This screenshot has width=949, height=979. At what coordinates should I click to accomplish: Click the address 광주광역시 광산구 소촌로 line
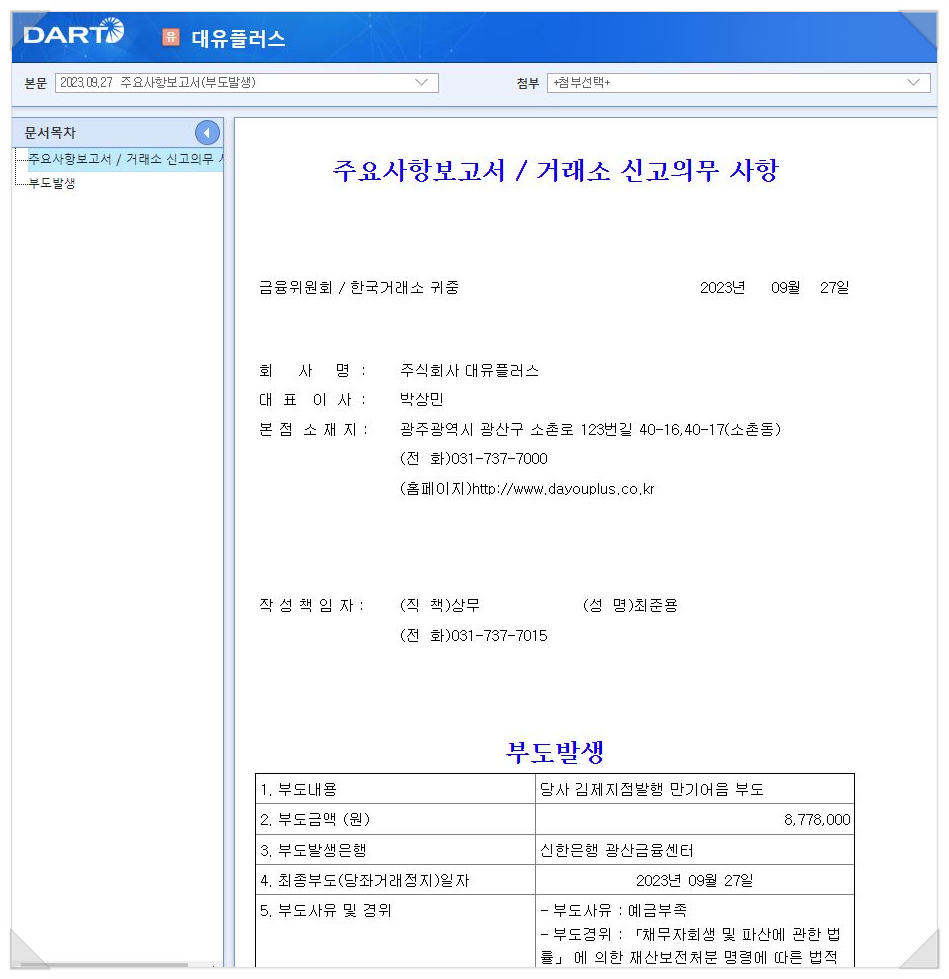point(590,429)
